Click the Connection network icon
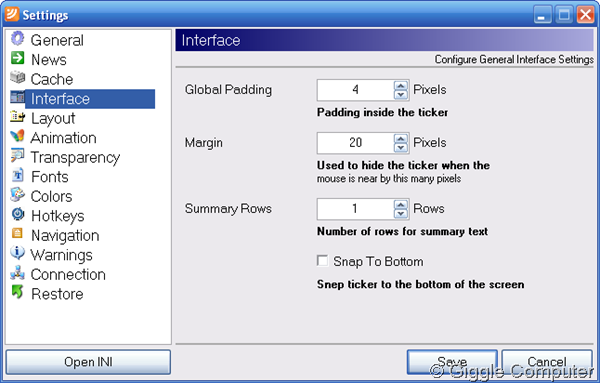600x383 pixels. (17, 273)
